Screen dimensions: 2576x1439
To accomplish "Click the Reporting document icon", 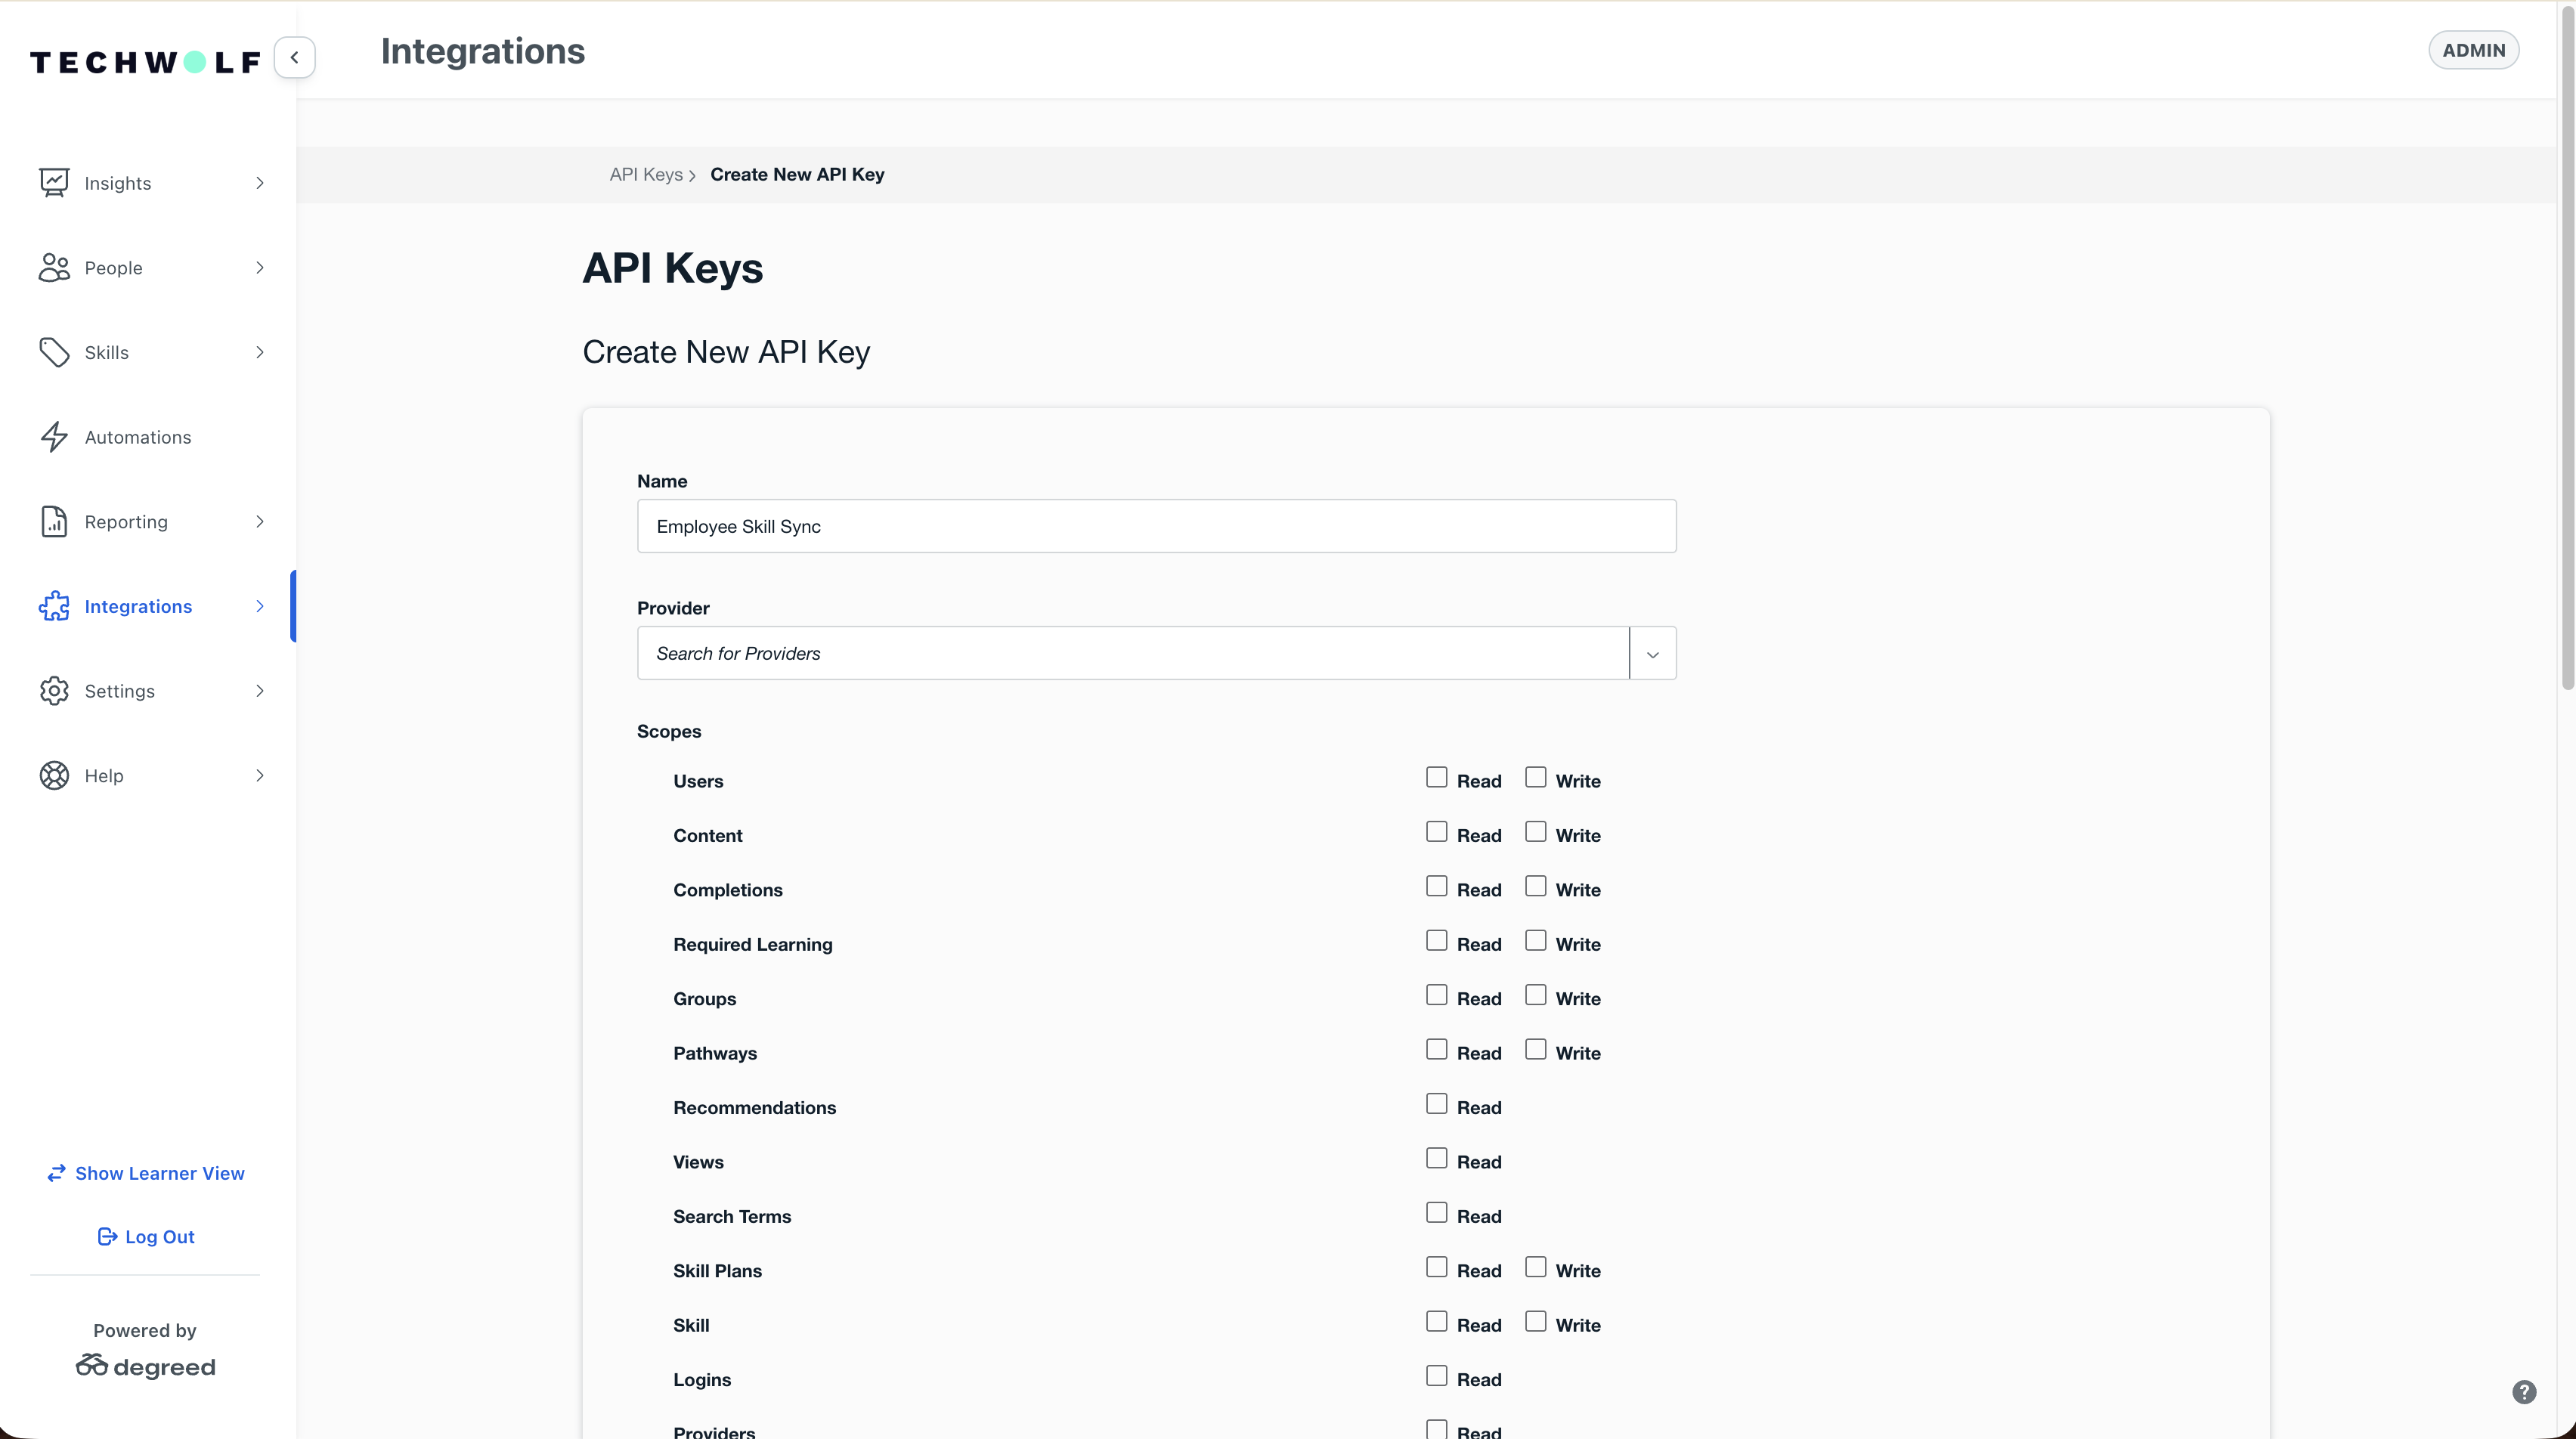I will point(54,521).
